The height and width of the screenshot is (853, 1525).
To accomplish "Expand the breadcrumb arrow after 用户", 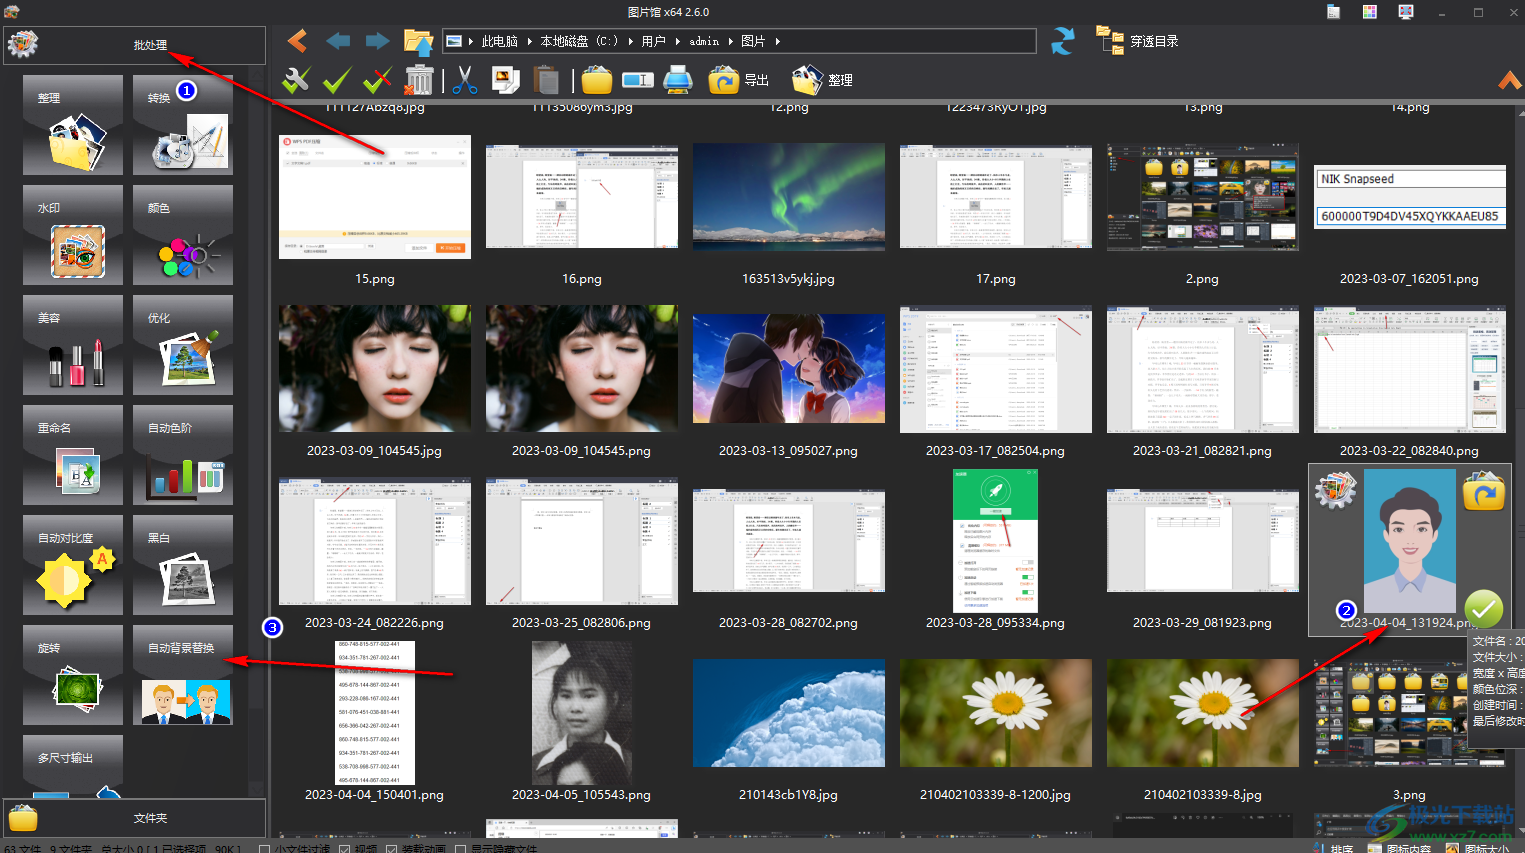I will coord(678,41).
